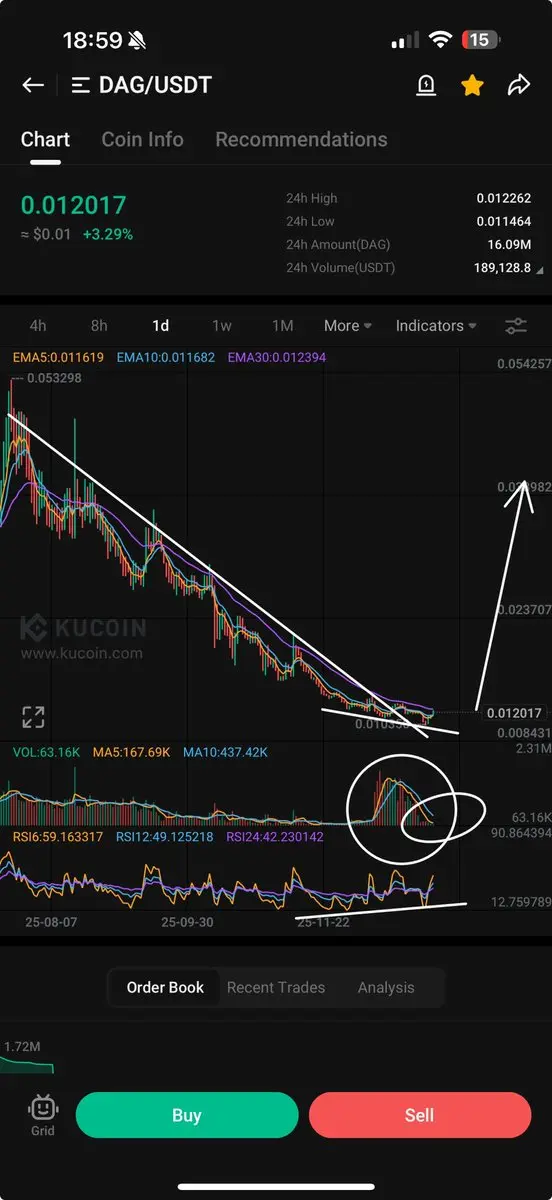Open the Recent Trades tab
Screen dimensions: 552x1200
click(276, 987)
